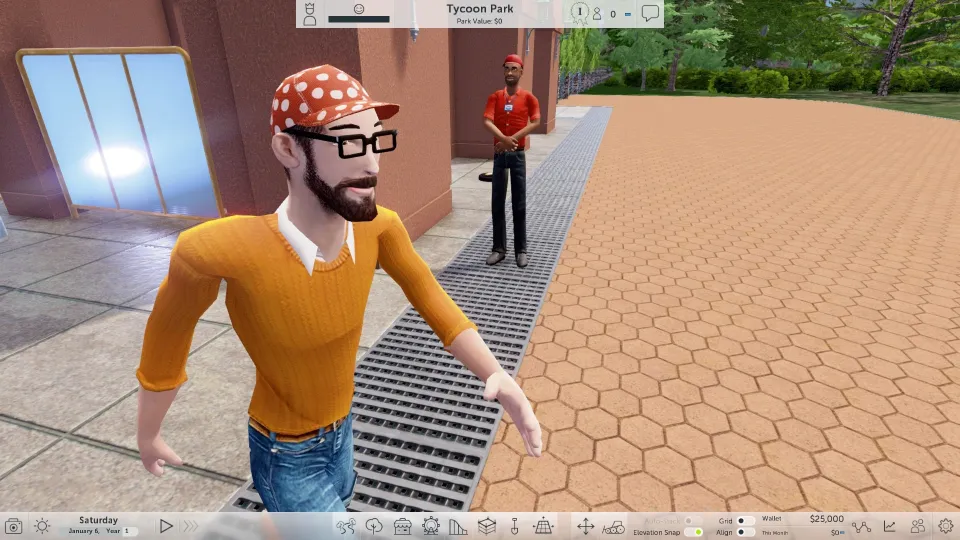The height and width of the screenshot is (540, 960).
Task: Open the notifications speech bubble
Action: point(651,13)
